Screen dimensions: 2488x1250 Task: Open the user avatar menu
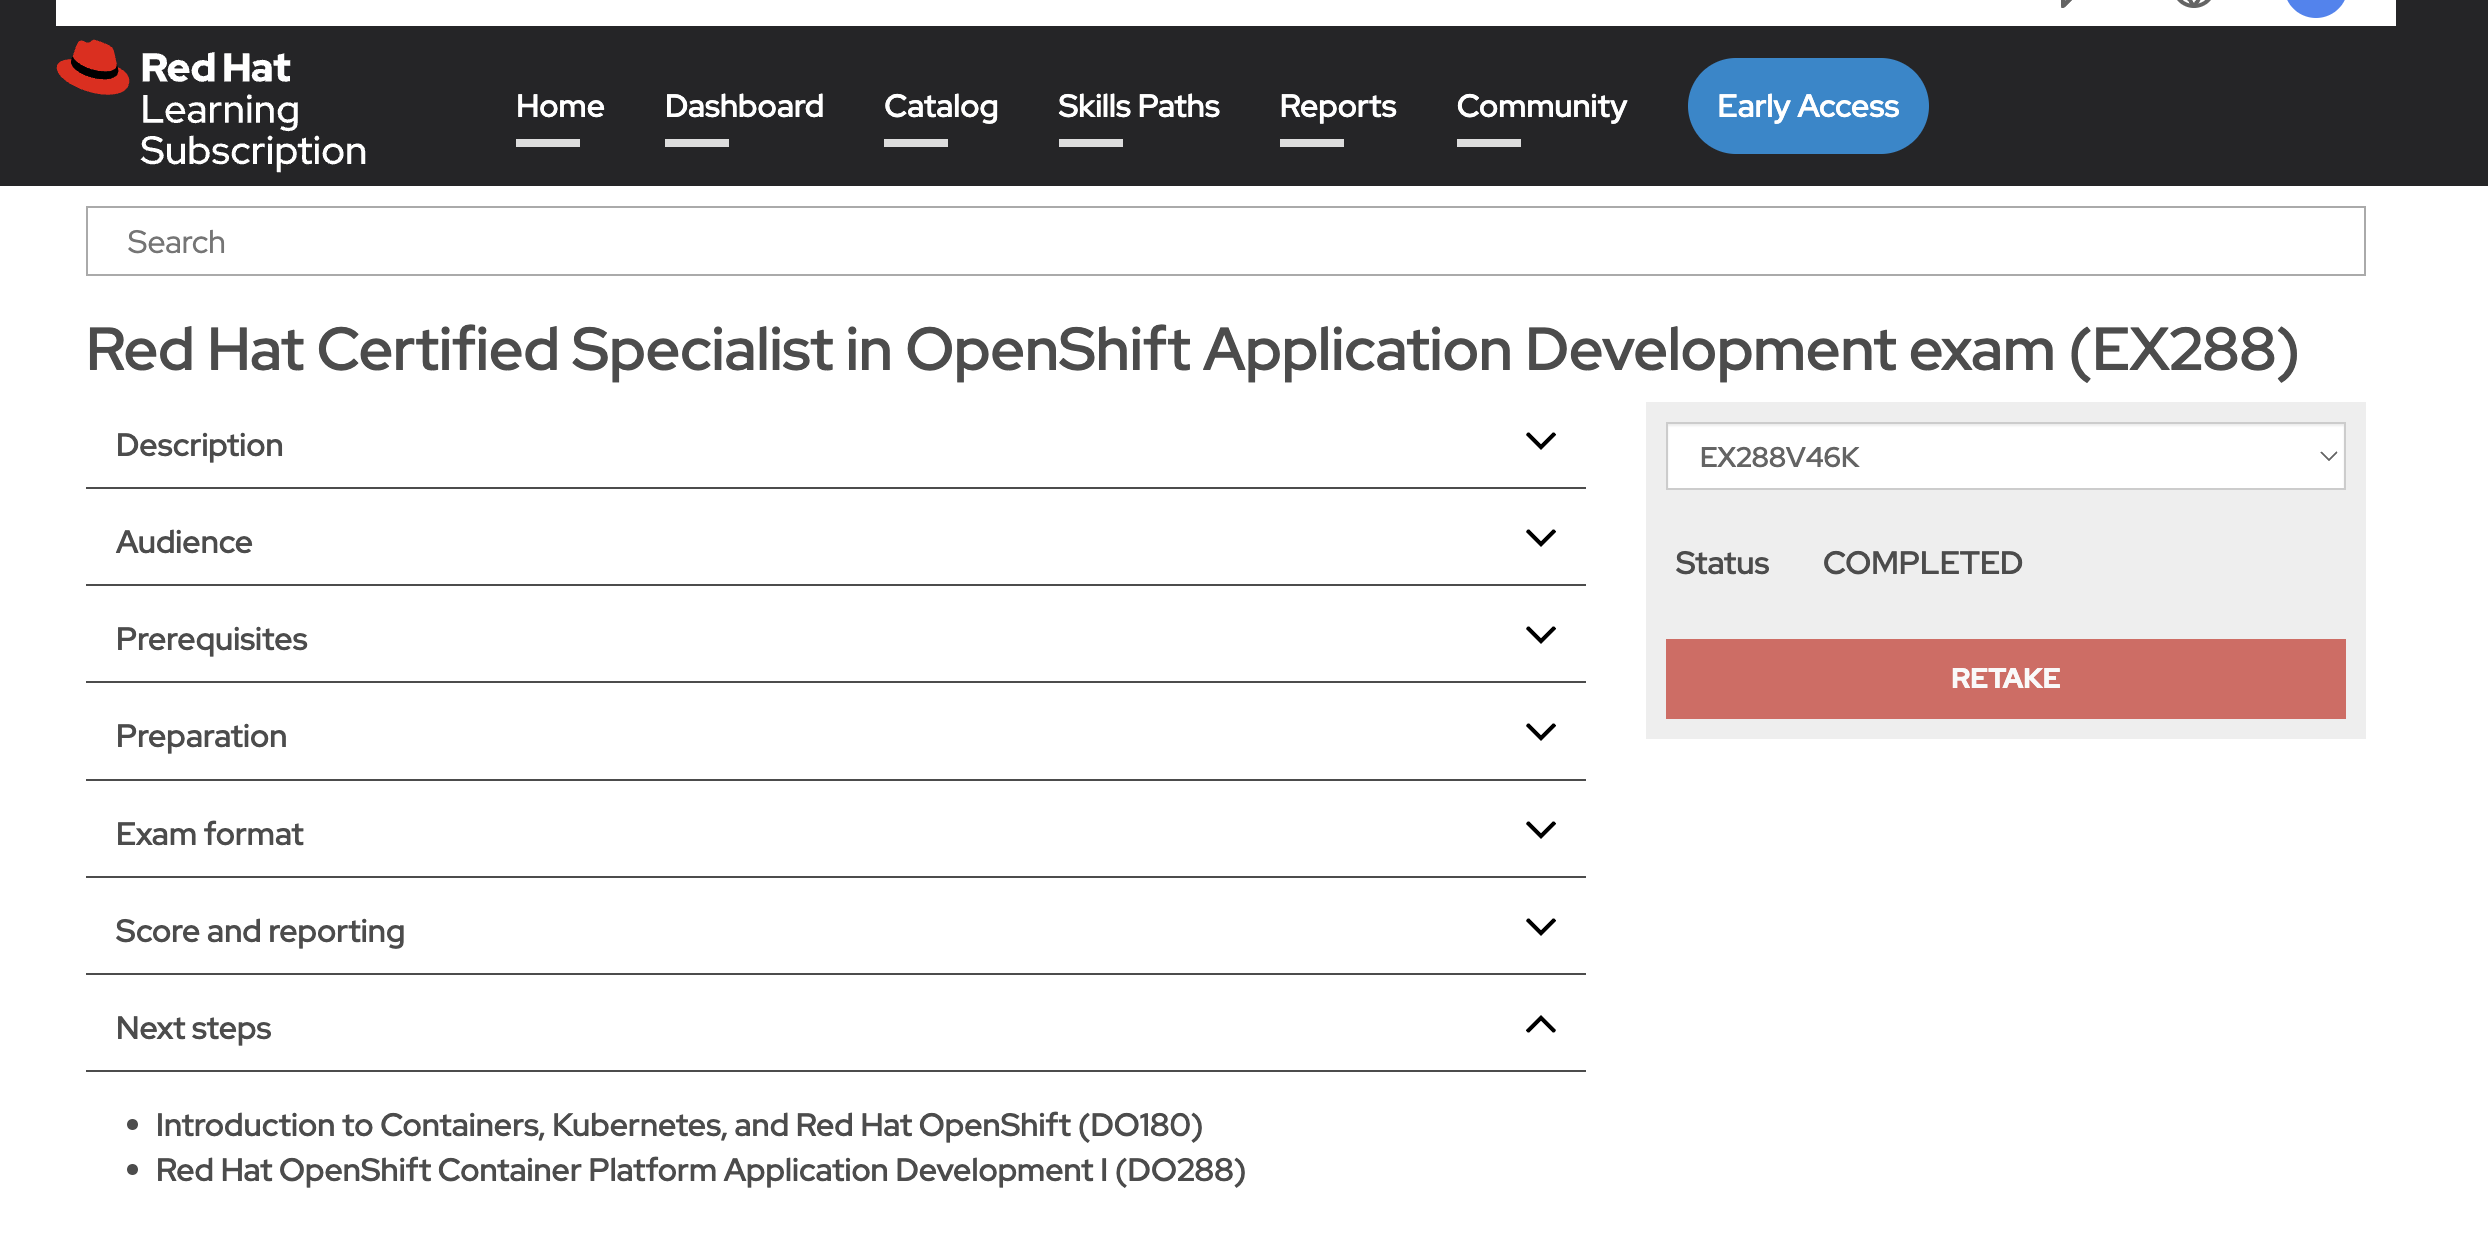pos(2315,5)
